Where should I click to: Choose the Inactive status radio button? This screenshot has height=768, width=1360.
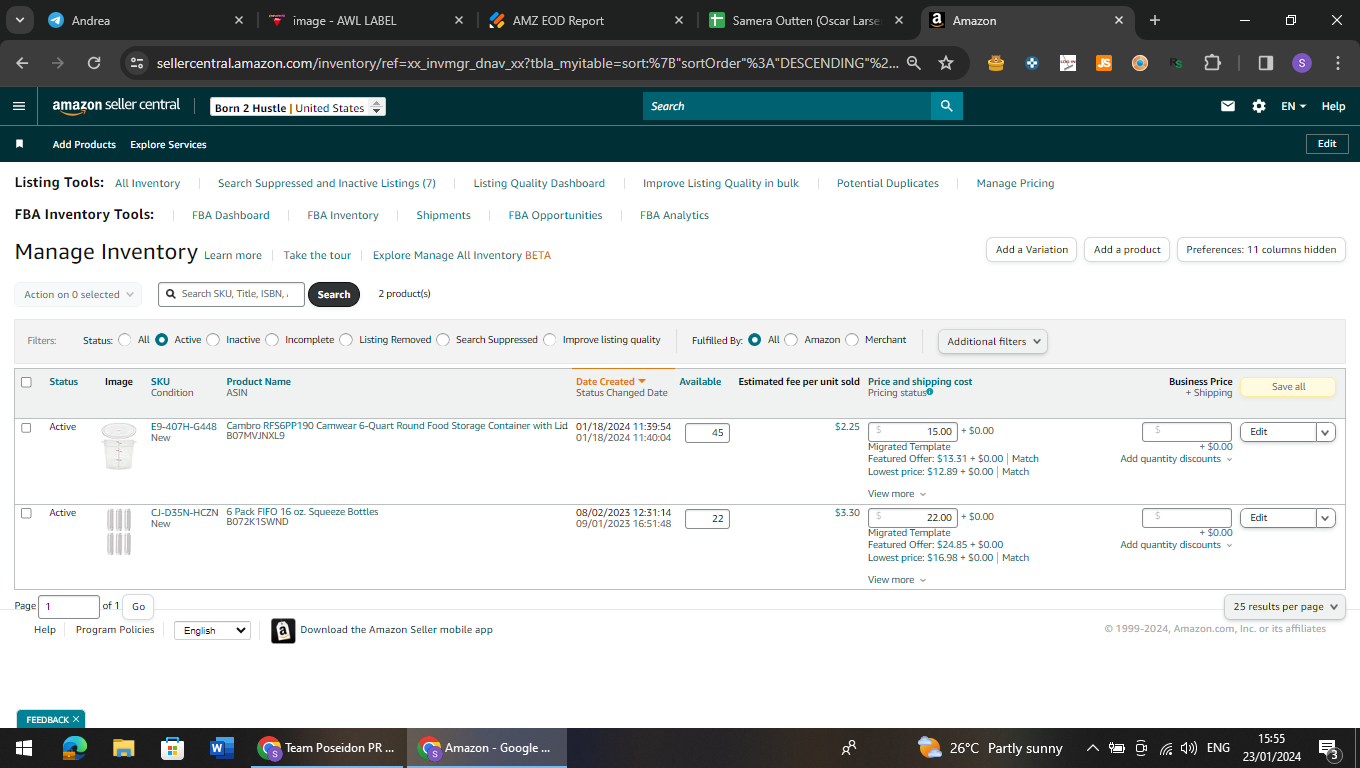pos(213,340)
